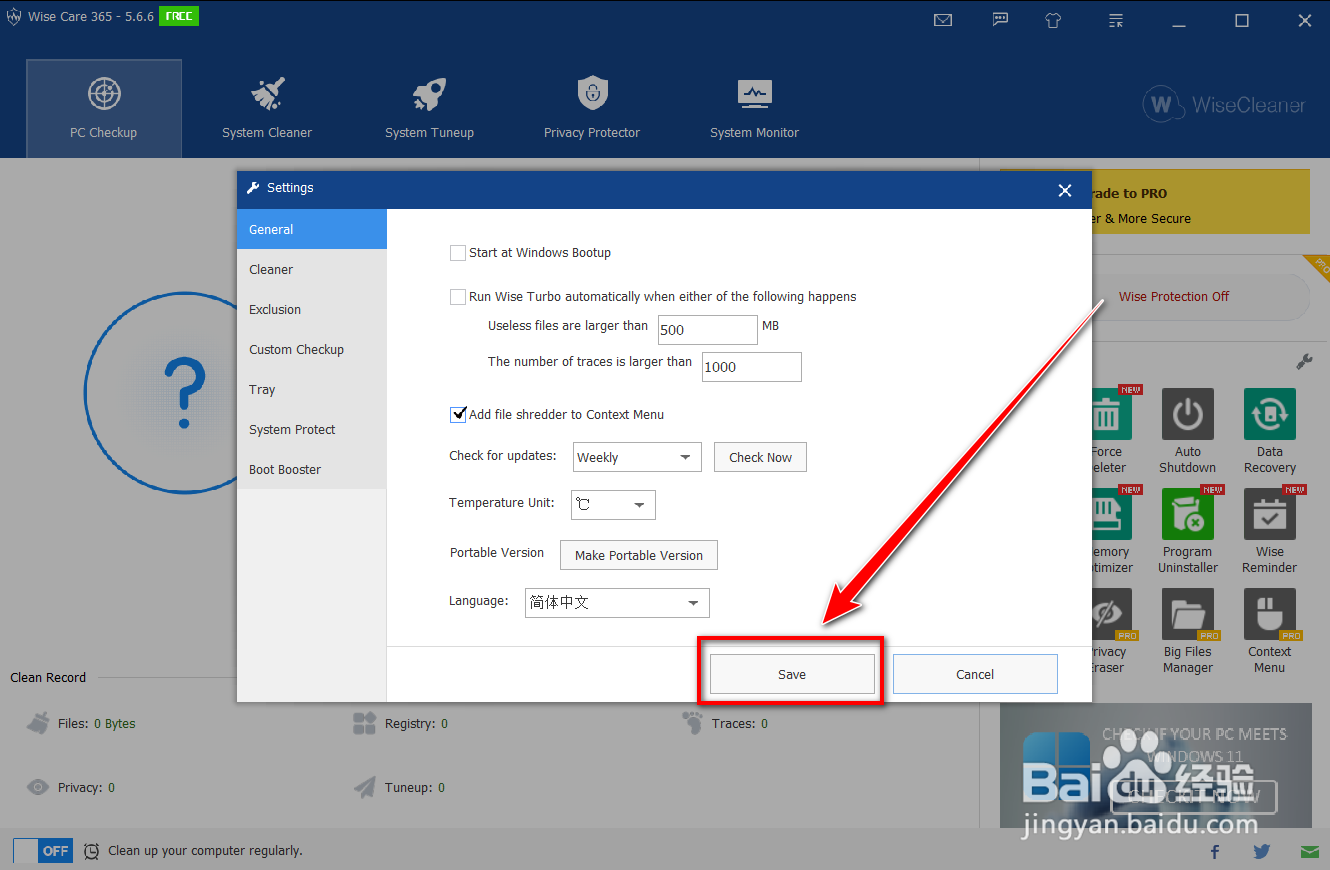
Task: Click the Save button
Action: click(792, 674)
